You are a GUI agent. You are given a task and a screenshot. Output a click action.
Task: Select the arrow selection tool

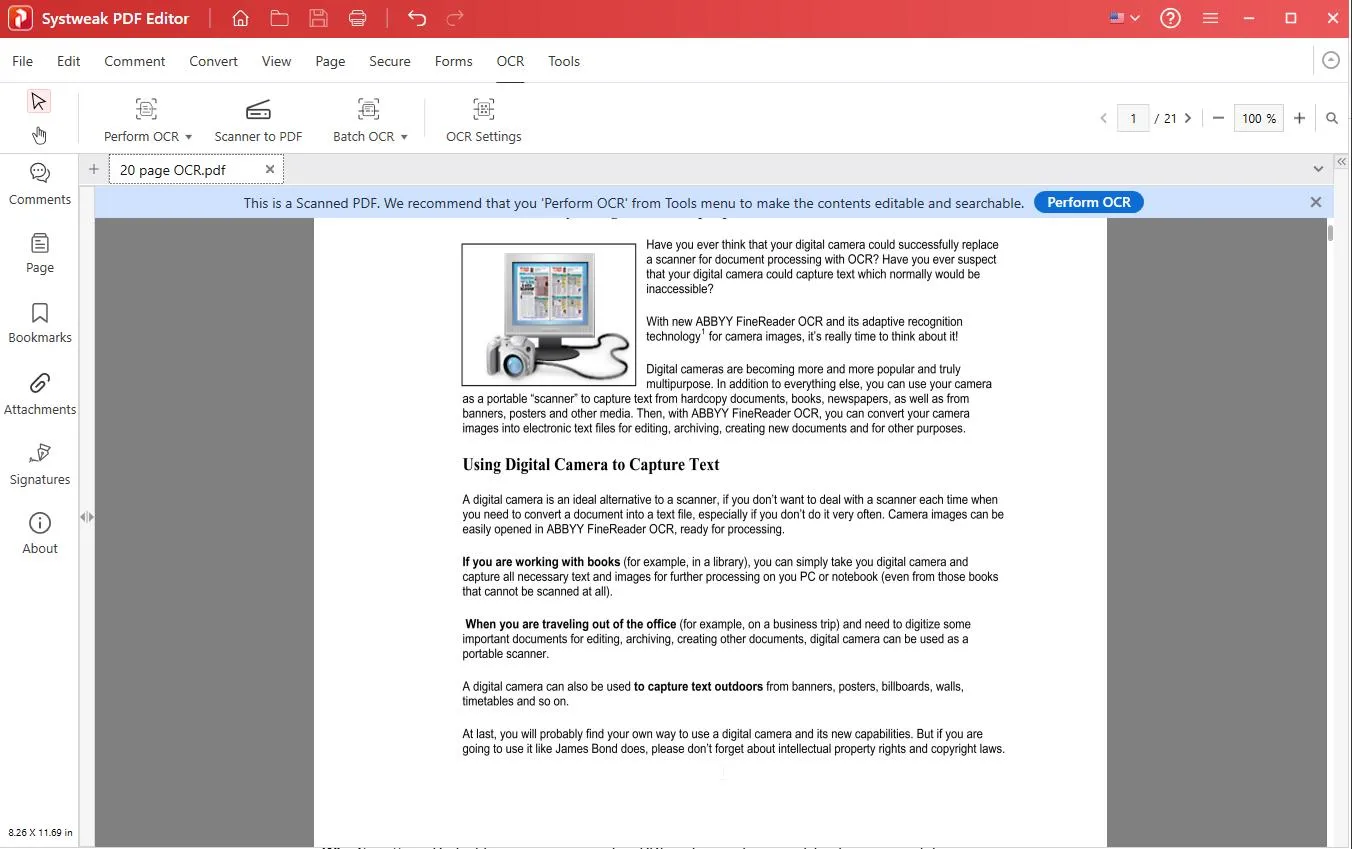point(39,101)
